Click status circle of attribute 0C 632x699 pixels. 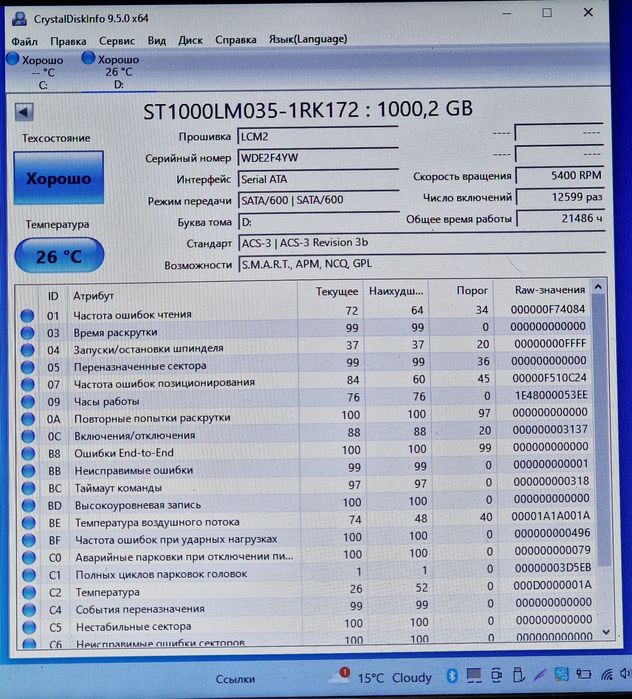coord(28,436)
